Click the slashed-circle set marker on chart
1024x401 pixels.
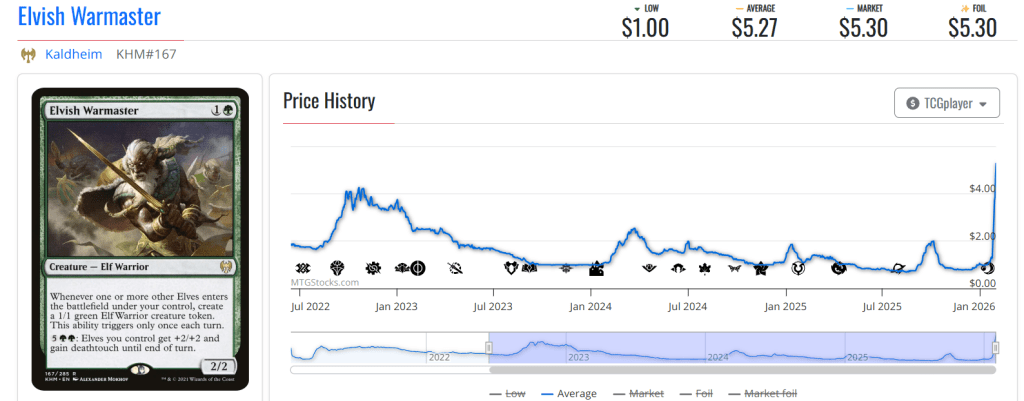point(456,267)
